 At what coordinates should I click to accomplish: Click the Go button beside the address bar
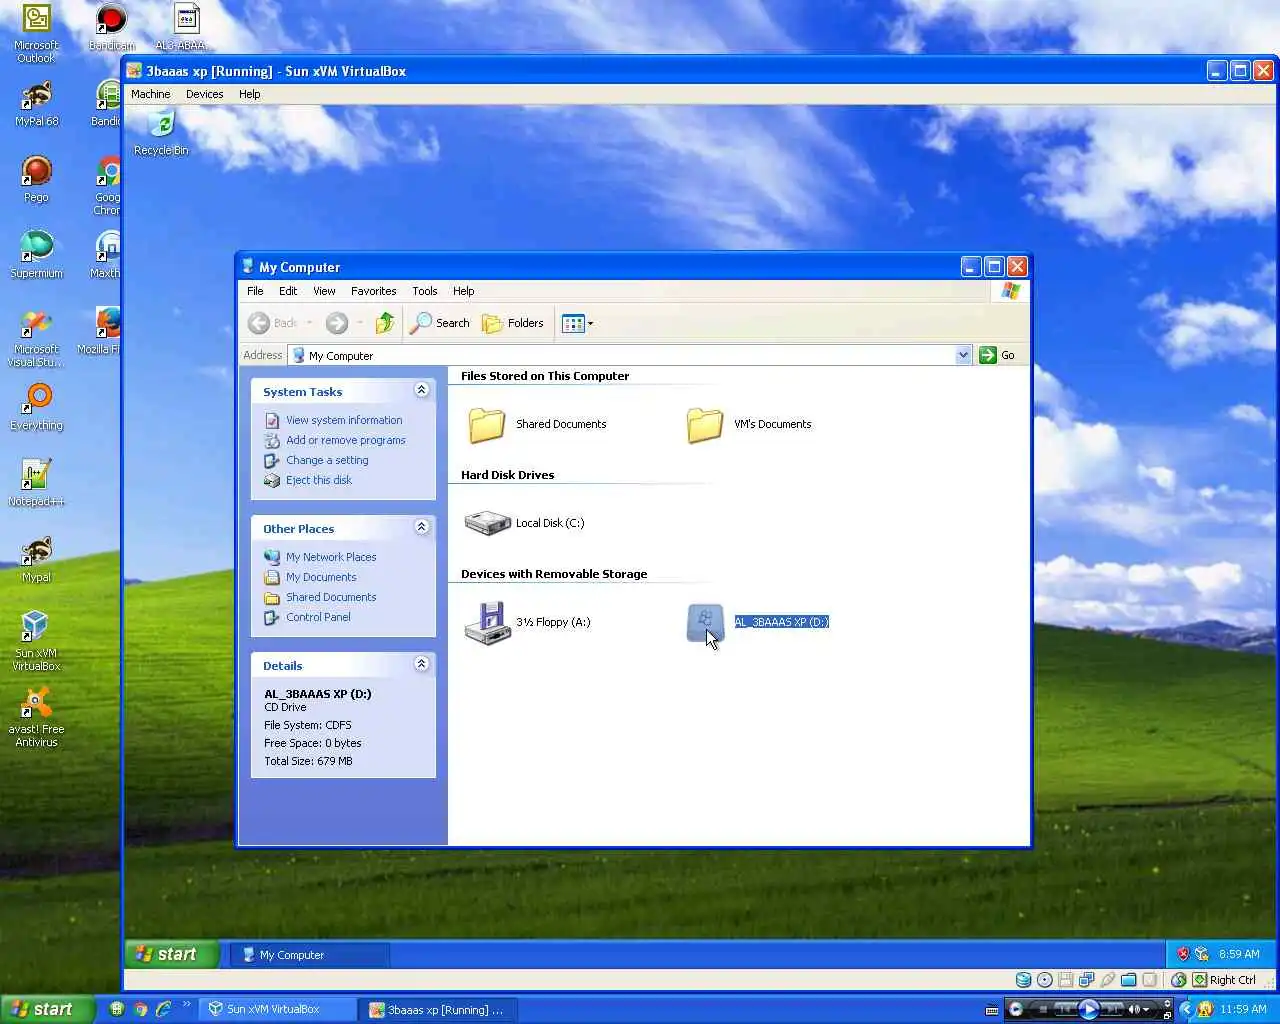pyautogui.click(x=998, y=355)
